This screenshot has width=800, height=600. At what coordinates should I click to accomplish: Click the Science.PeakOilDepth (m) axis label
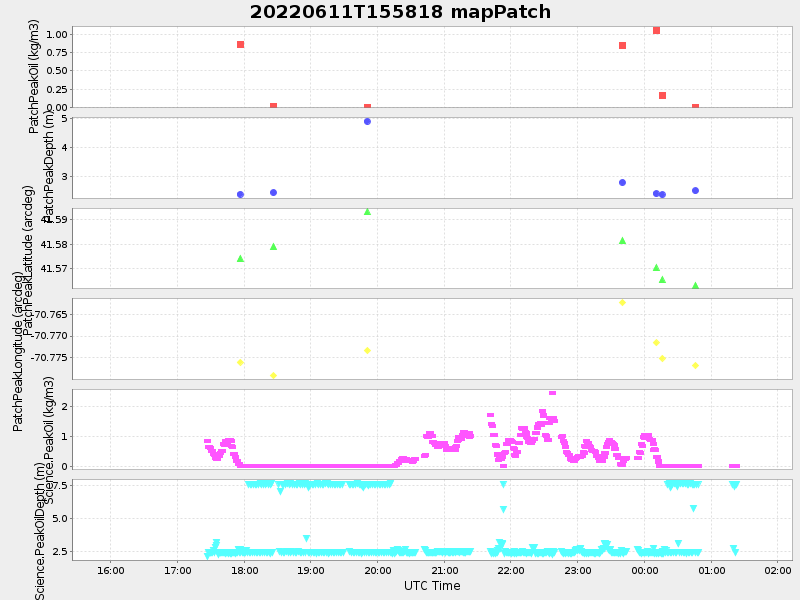click(40, 531)
